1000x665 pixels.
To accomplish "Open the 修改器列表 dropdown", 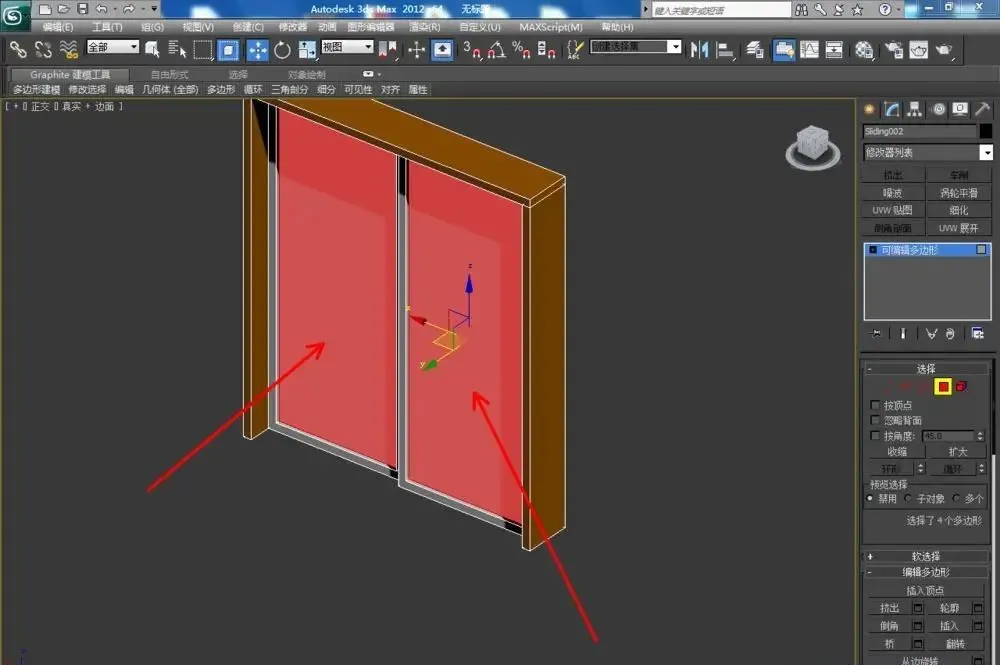I will pyautogui.click(x=927, y=152).
